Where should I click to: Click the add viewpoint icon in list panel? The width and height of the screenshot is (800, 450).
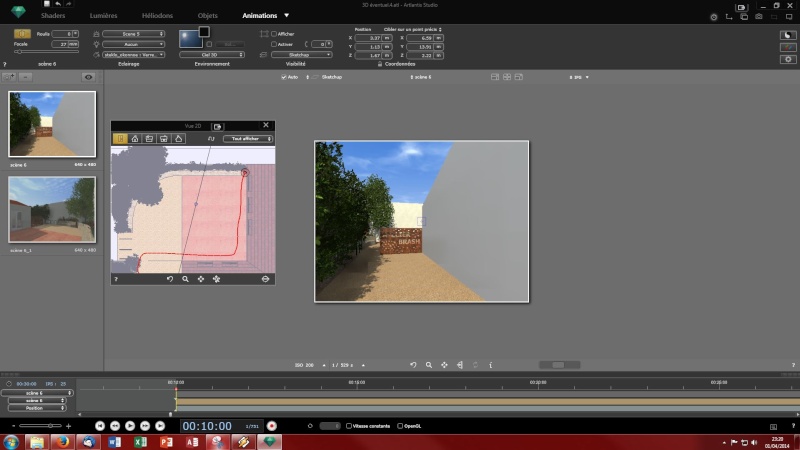click(x=9, y=77)
